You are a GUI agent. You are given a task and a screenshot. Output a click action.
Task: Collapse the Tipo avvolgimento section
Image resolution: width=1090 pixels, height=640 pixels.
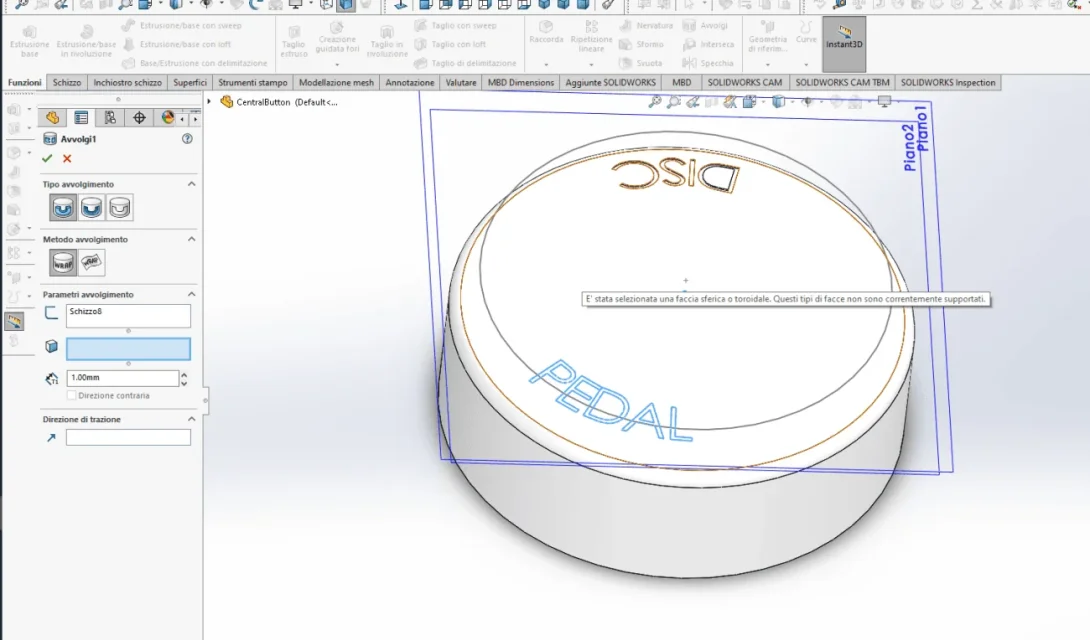click(191, 184)
